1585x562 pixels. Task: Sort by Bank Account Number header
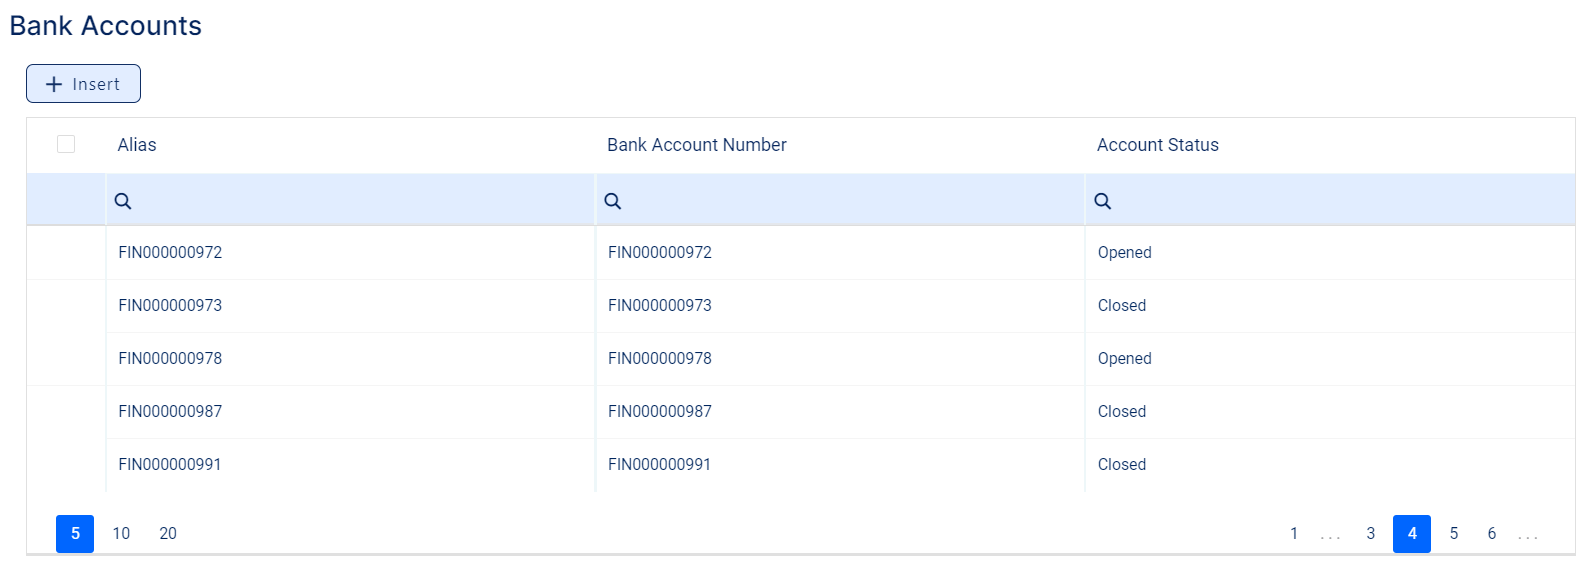click(696, 145)
